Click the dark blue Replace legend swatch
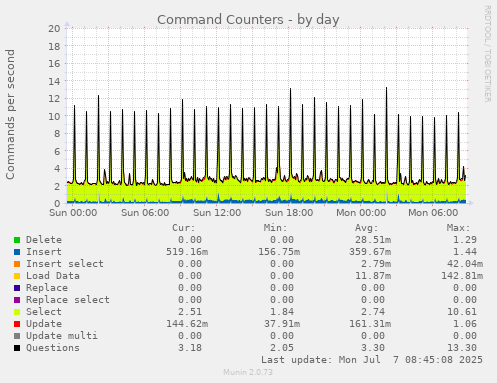The image size is (497, 383). 17,288
